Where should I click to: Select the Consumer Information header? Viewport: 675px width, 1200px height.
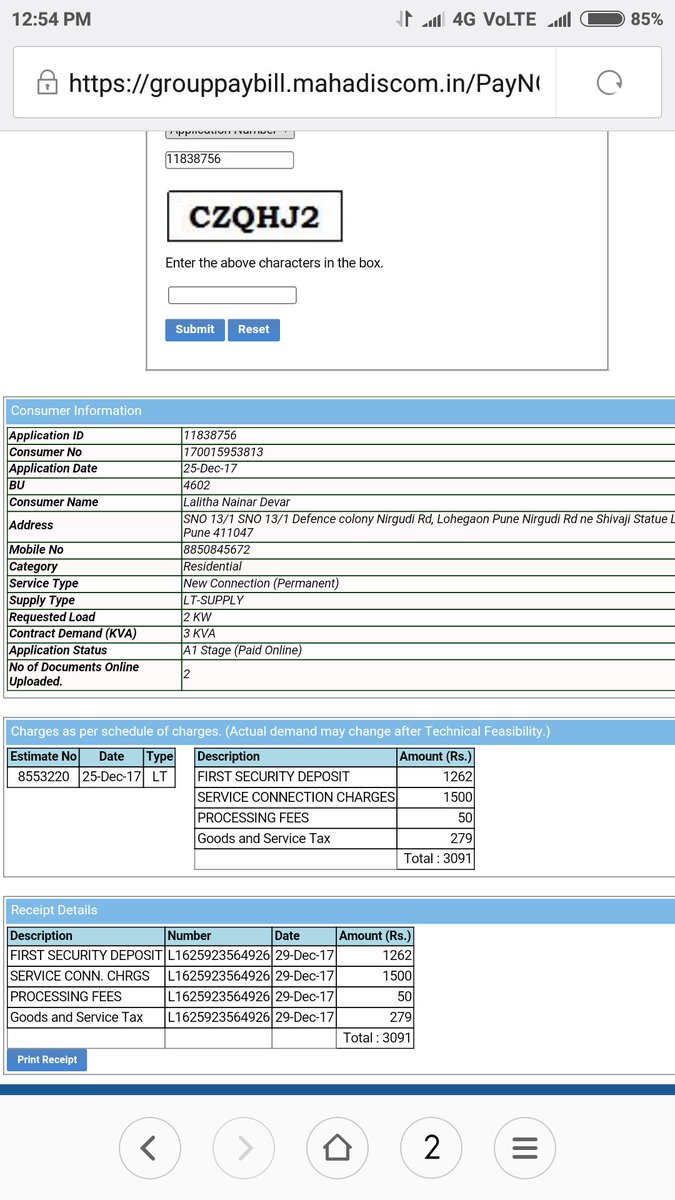pyautogui.click(x=339, y=411)
